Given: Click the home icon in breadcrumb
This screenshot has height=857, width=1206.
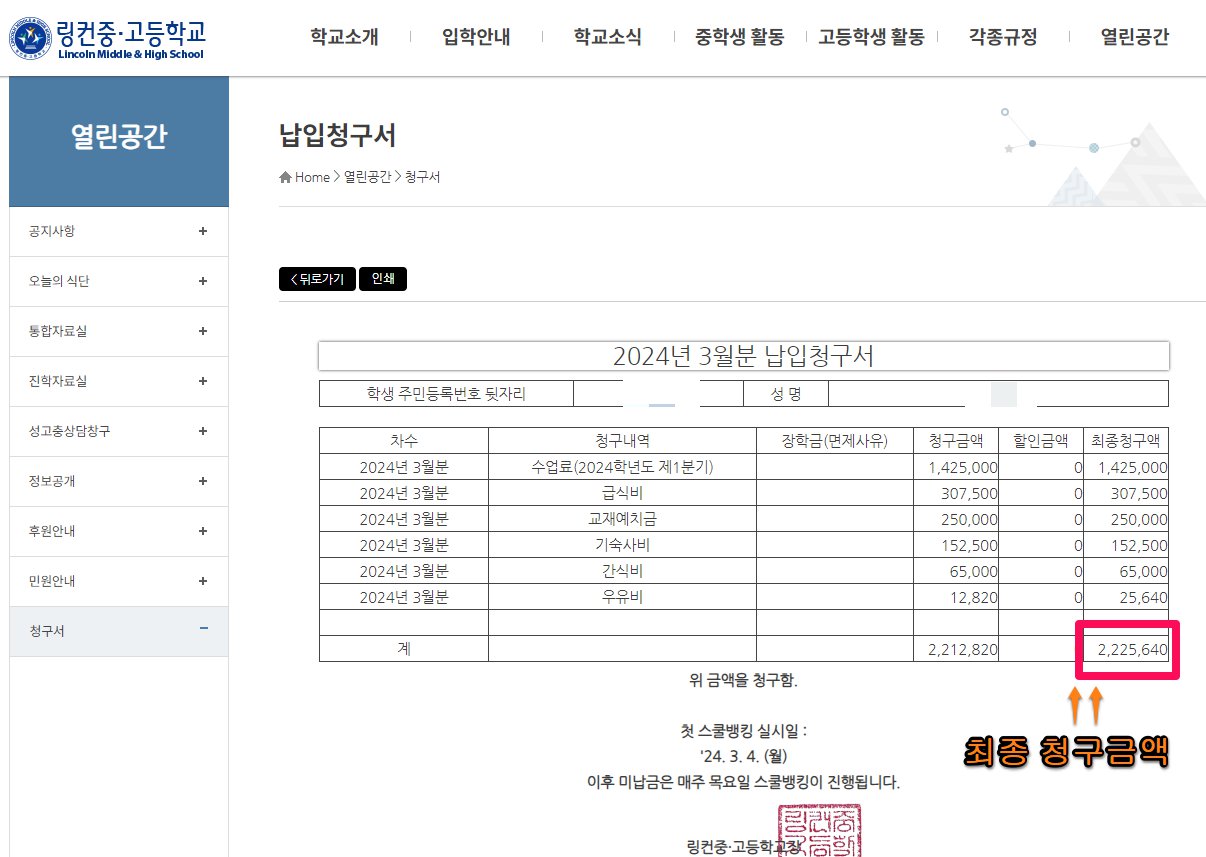Looking at the screenshot, I should 285,177.
